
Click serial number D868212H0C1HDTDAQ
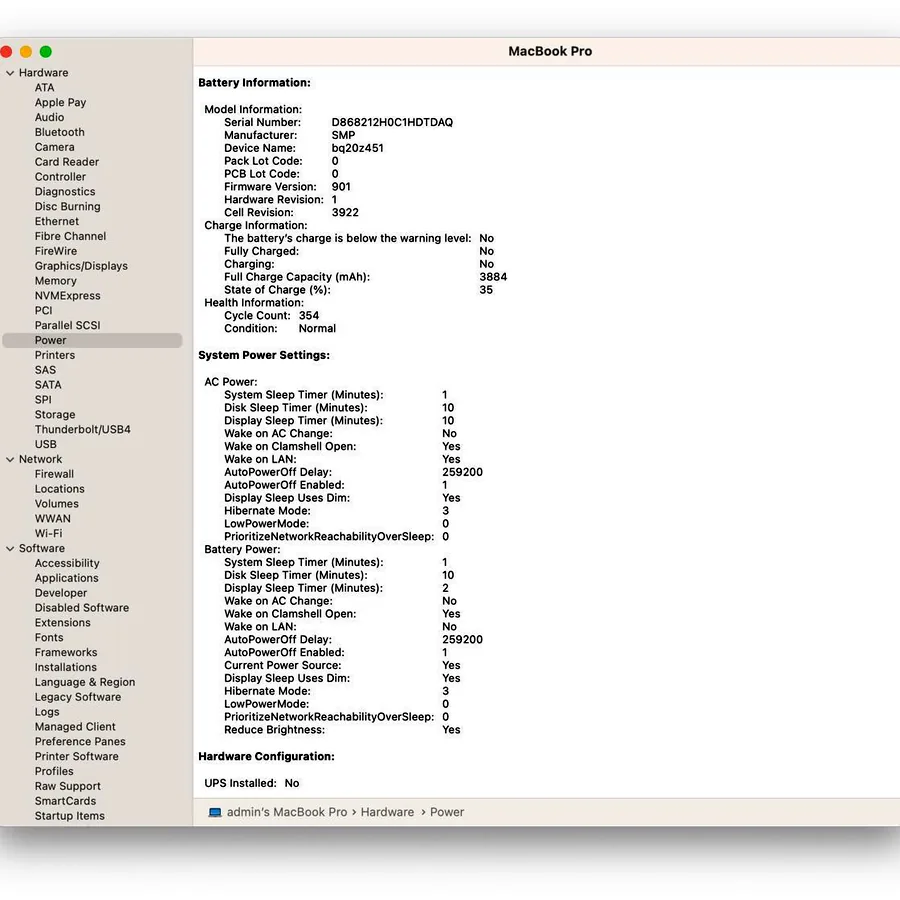tap(392, 122)
